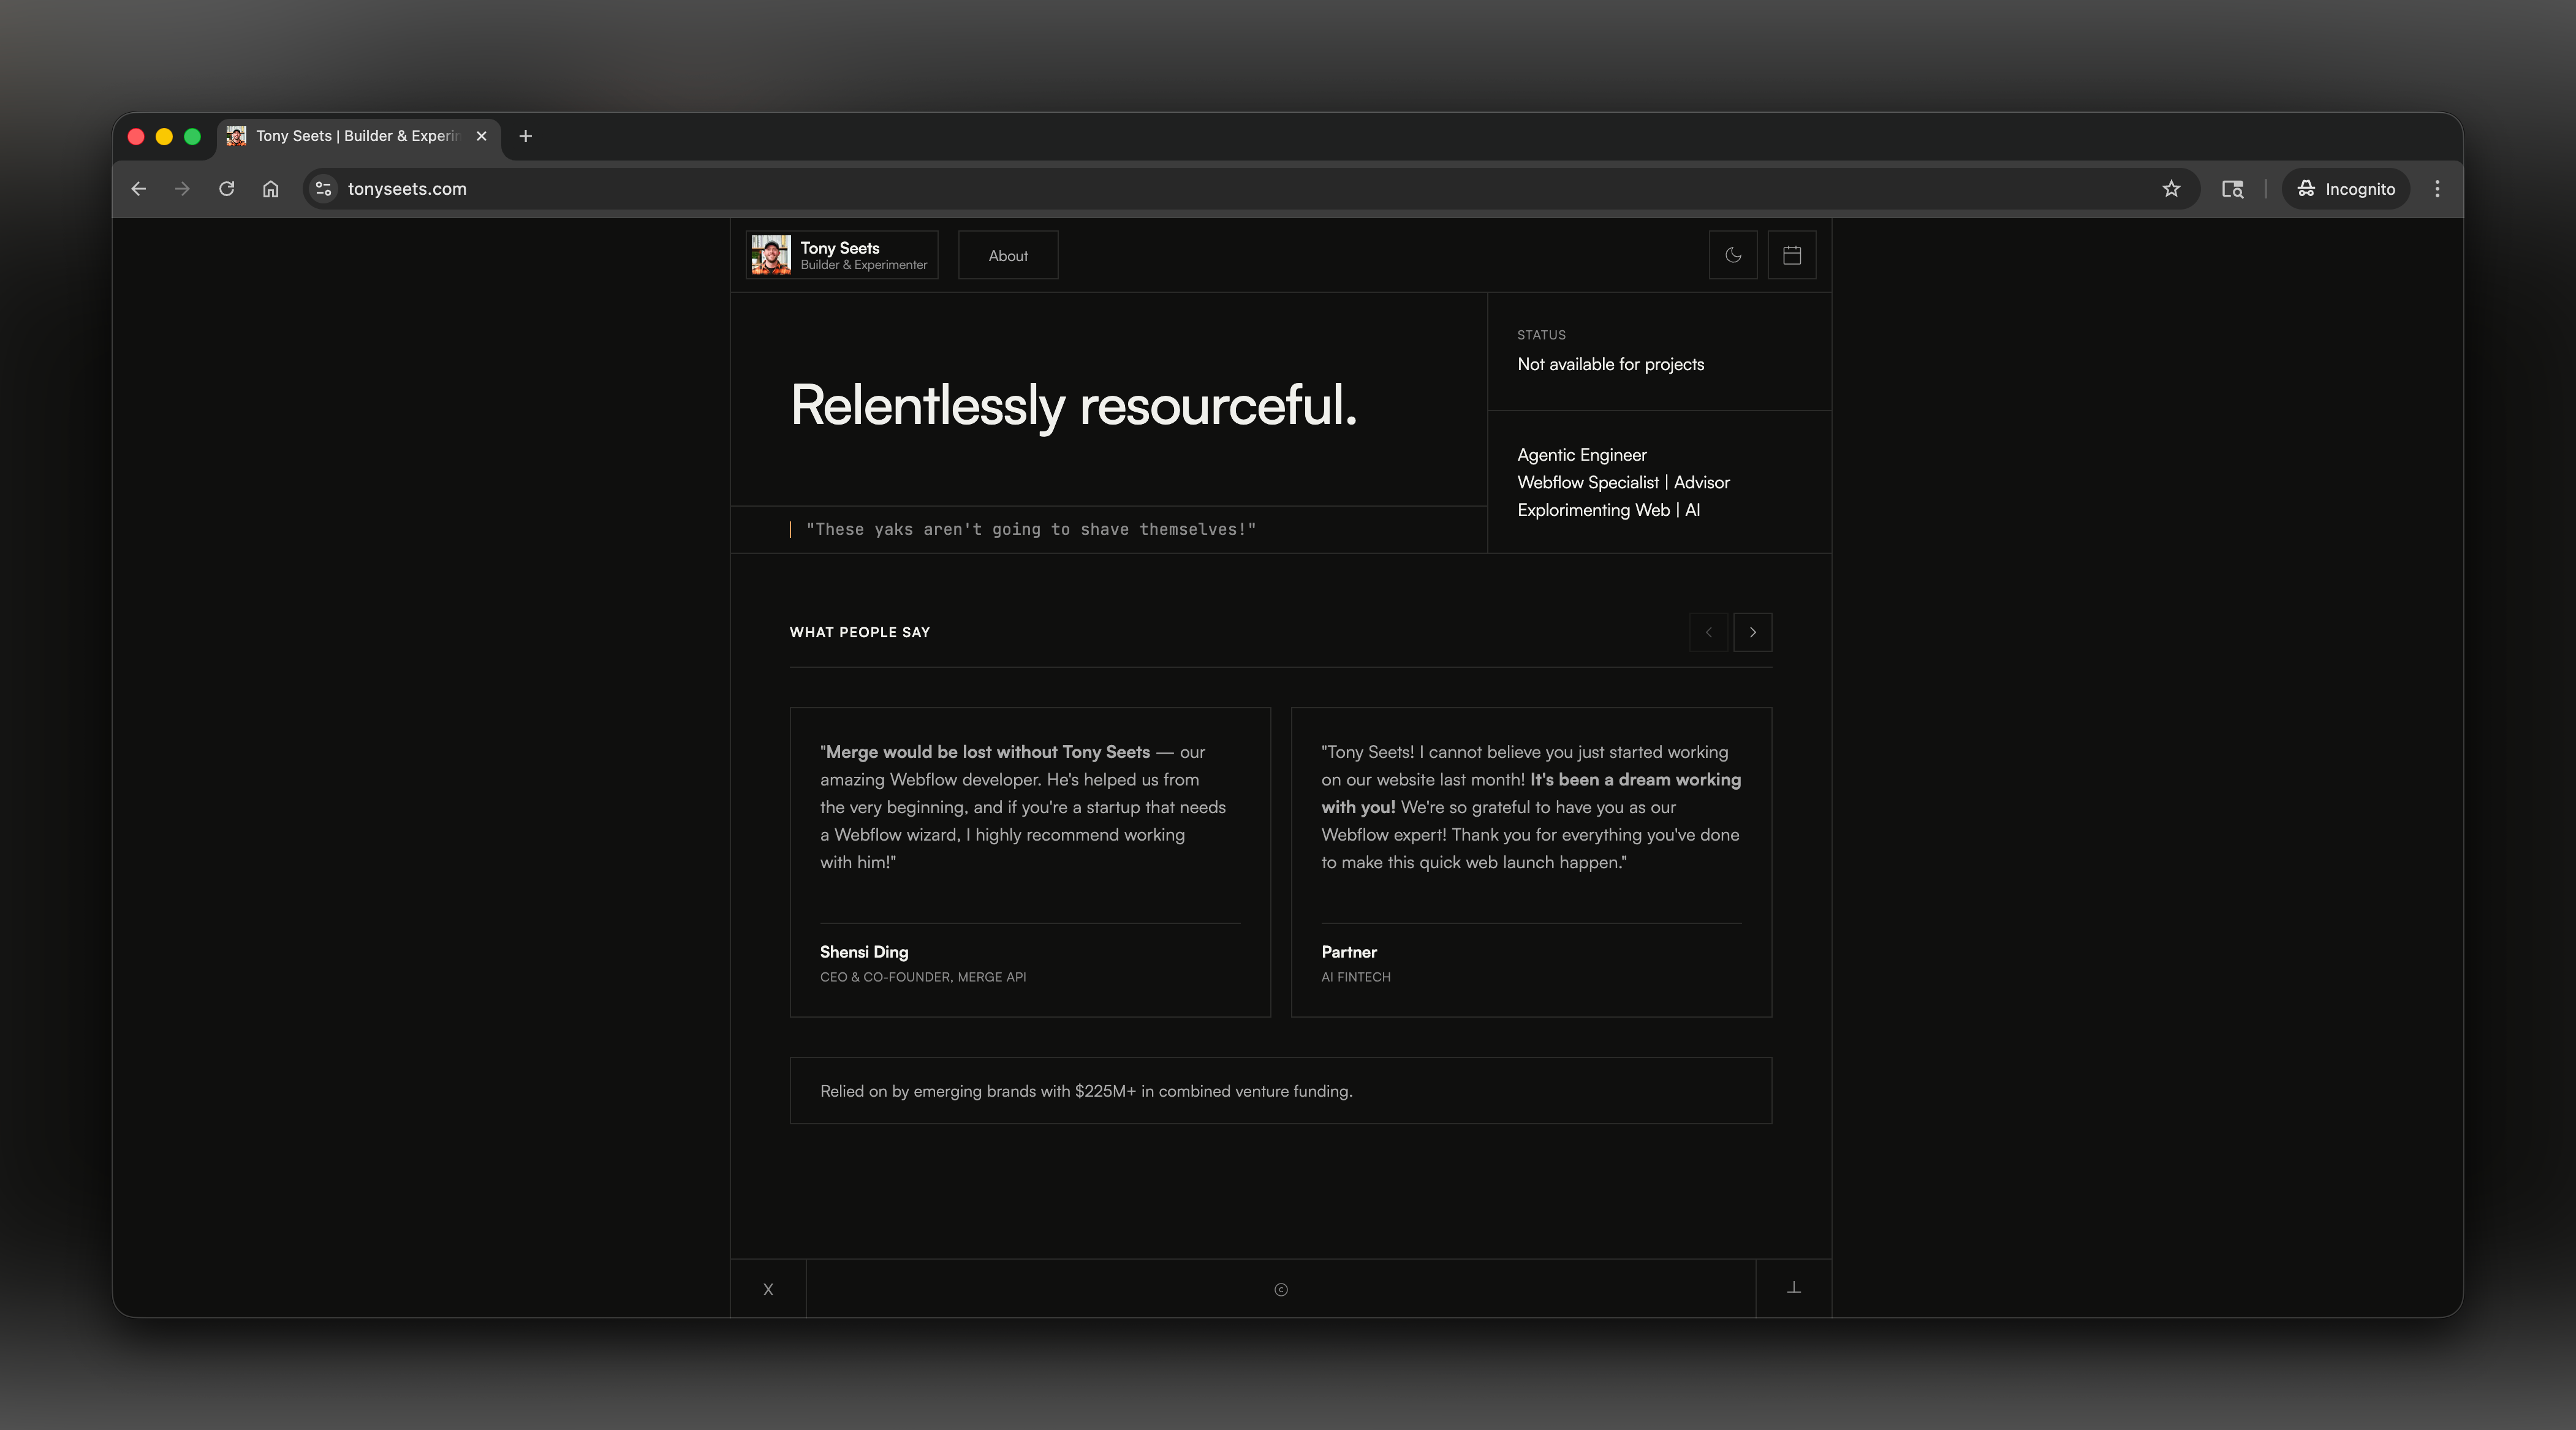Image resolution: width=2576 pixels, height=1430 pixels.
Task: Click the X (Twitter) icon in footer
Action: 768,1289
